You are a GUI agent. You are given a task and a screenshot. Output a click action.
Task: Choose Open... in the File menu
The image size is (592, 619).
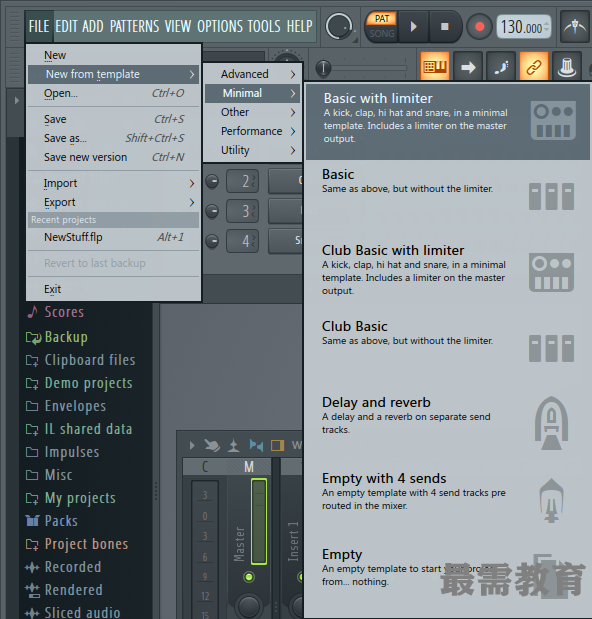click(114, 94)
